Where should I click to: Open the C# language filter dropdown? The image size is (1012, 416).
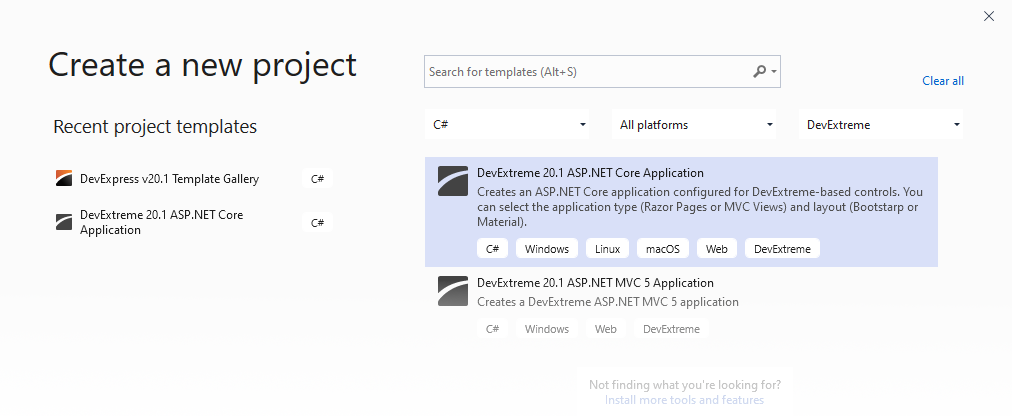tap(507, 125)
